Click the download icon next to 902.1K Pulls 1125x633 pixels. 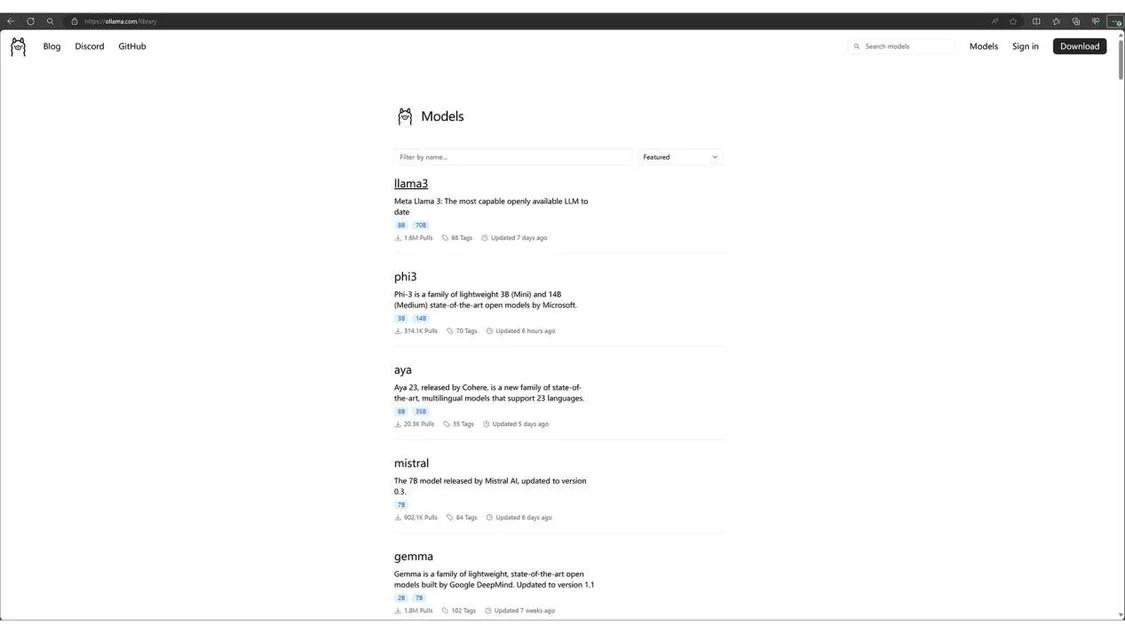(x=397, y=517)
